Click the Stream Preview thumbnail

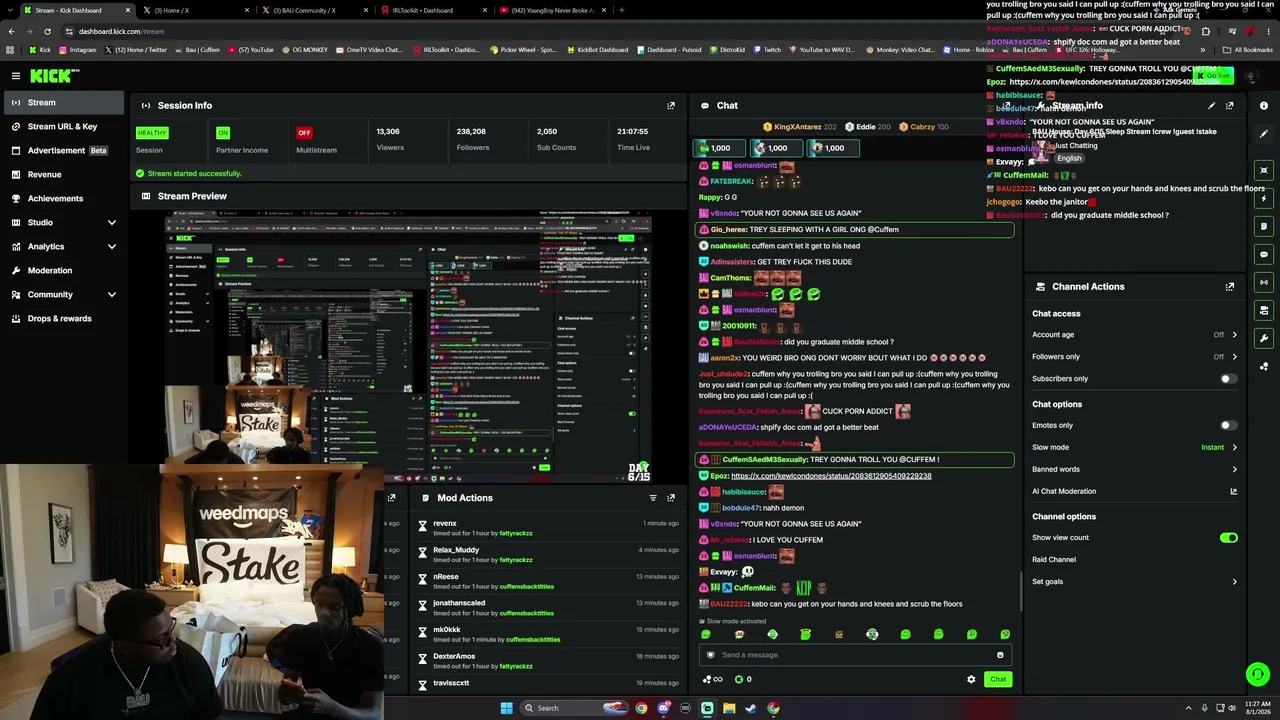click(408, 346)
